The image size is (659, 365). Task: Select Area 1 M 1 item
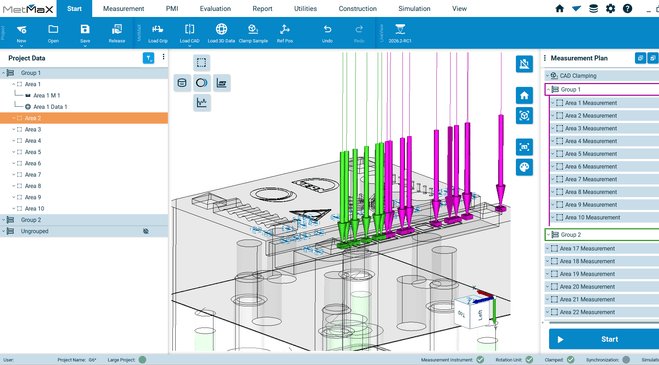[x=46, y=95]
